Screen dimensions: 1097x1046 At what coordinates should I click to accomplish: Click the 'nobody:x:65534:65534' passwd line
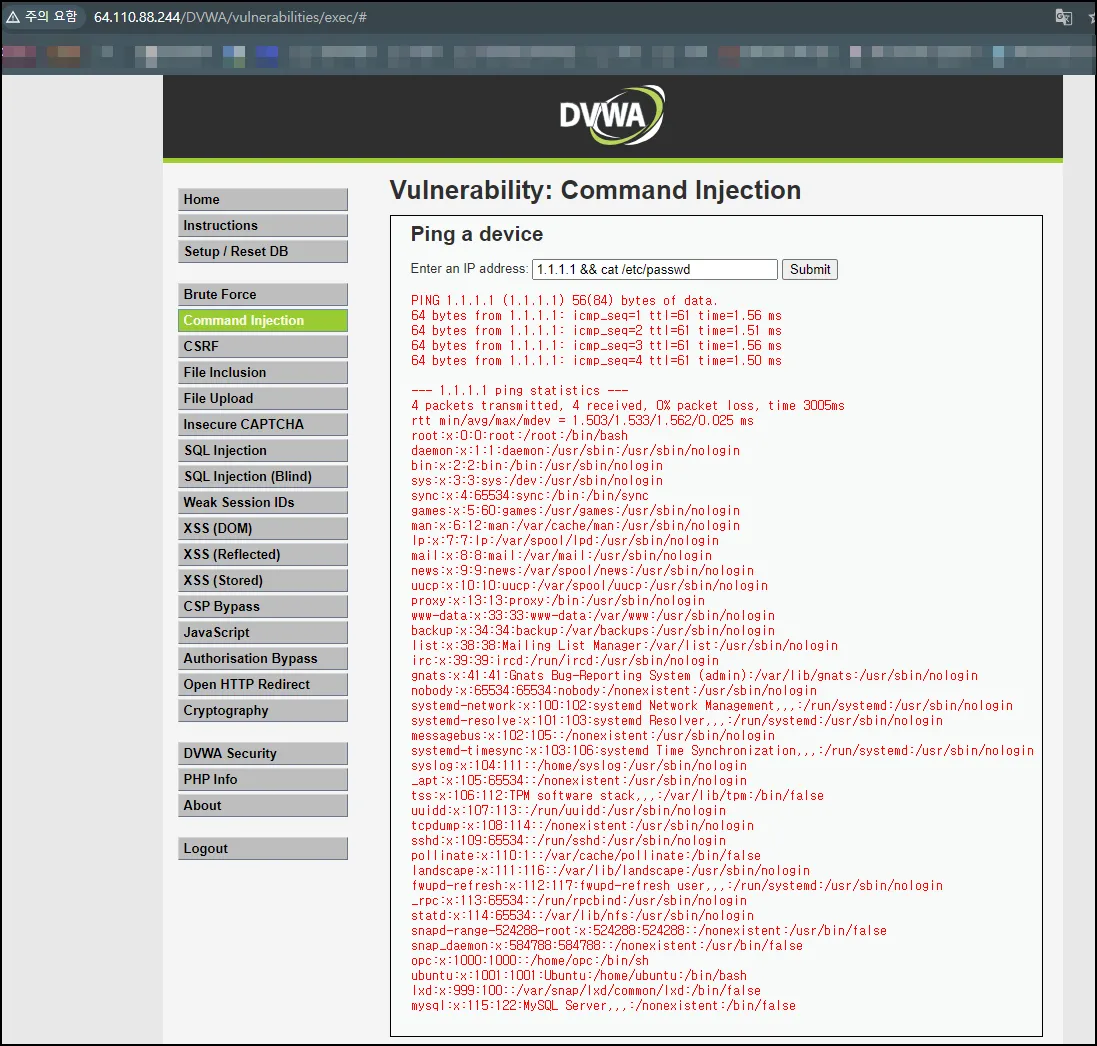(x=614, y=691)
